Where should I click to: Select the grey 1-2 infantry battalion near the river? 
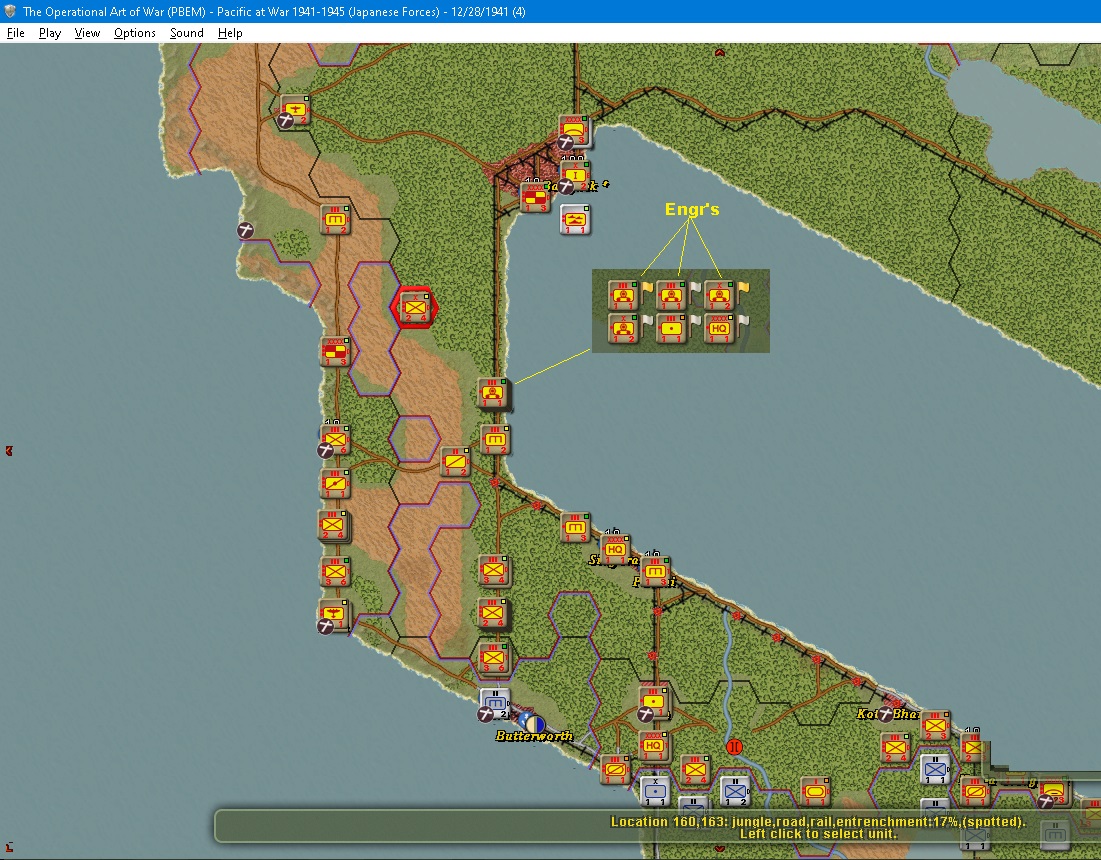[734, 792]
